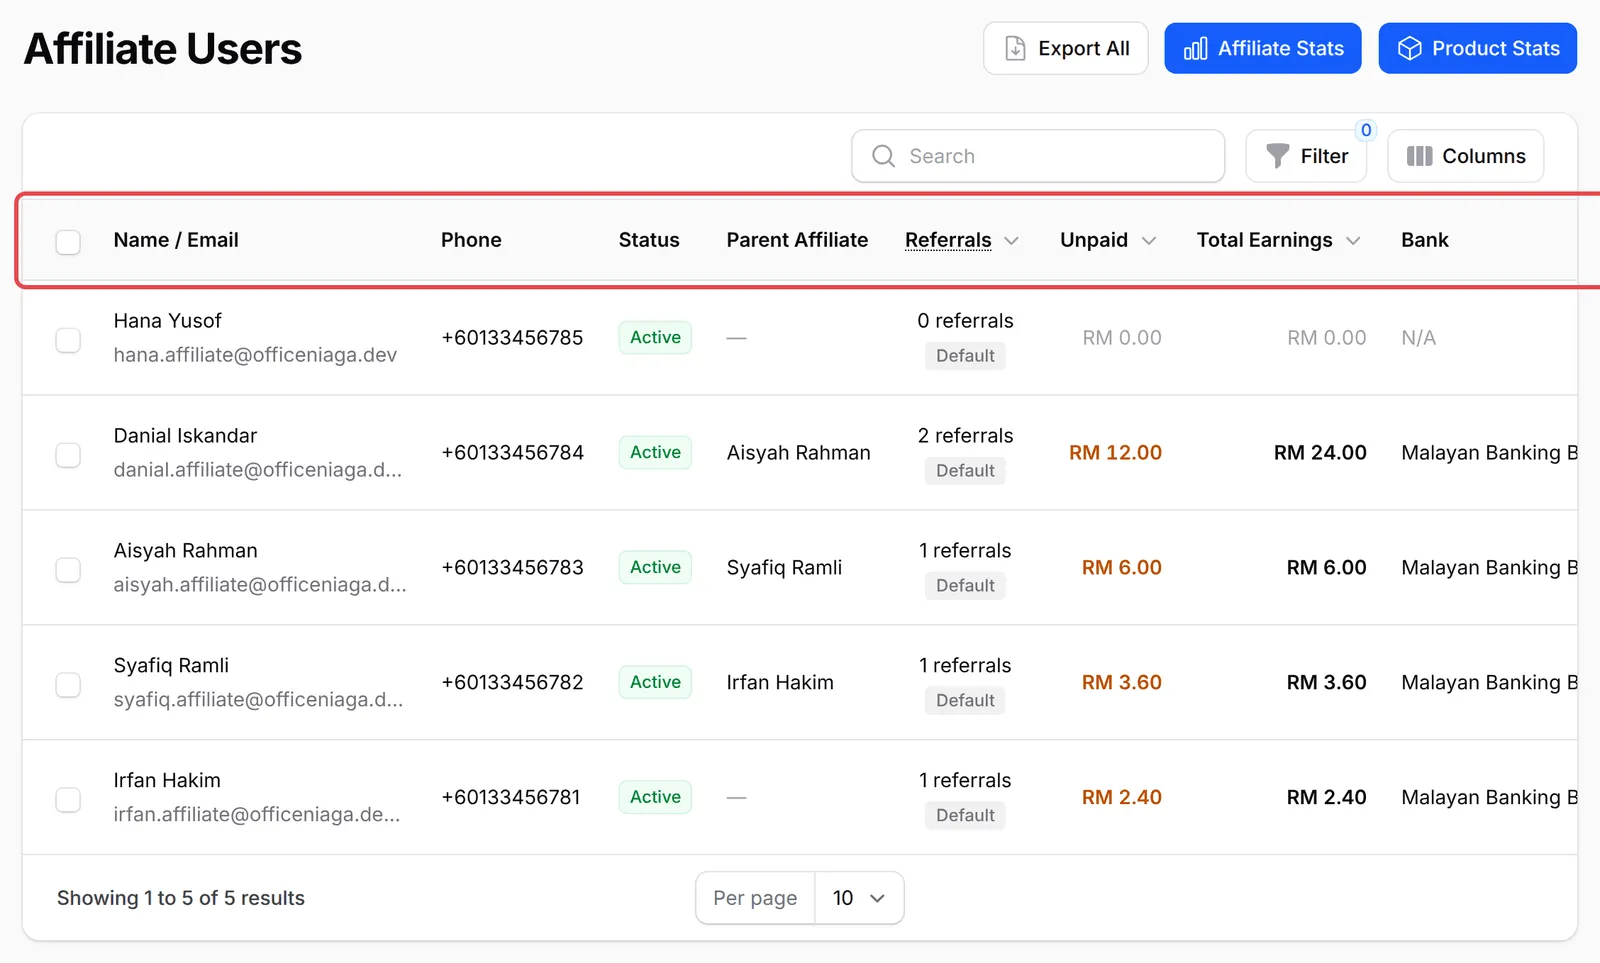
Task: Click phone number +60133456783
Action: click(512, 568)
